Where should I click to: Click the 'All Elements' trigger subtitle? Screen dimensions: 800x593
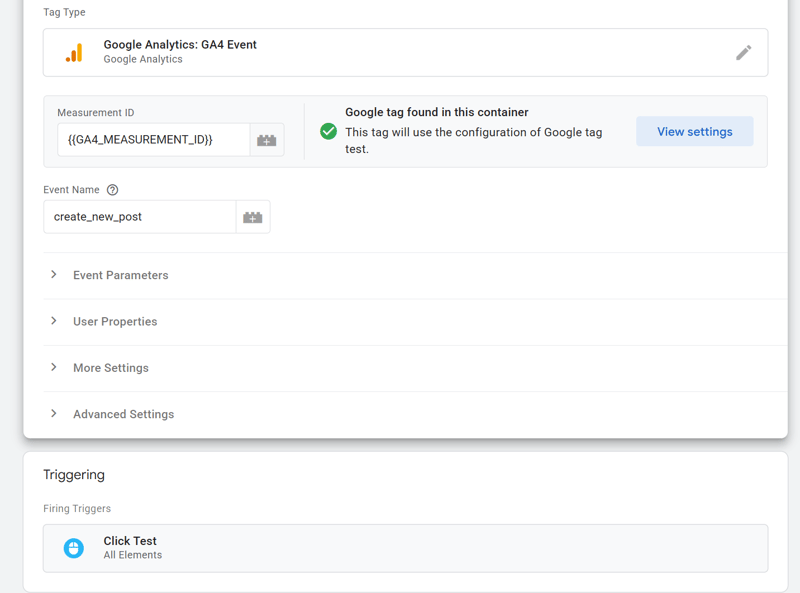[133, 555]
